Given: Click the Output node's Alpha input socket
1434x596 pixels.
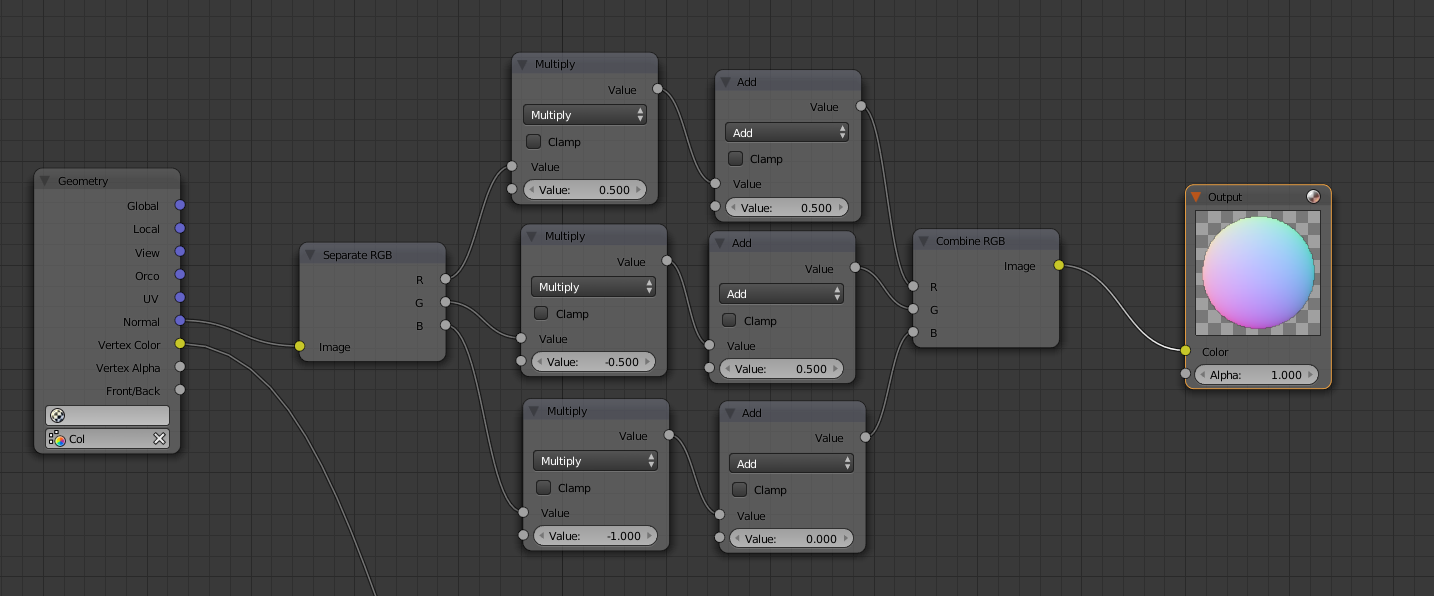Looking at the screenshot, I should [1185, 374].
